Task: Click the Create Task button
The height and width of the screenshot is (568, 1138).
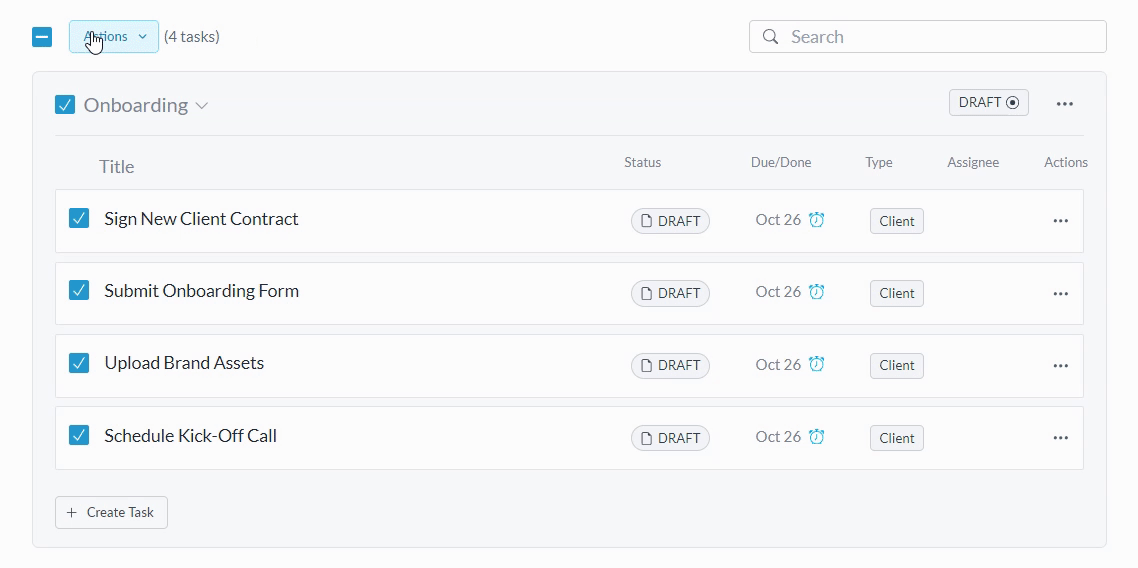Action: pyautogui.click(x=111, y=512)
